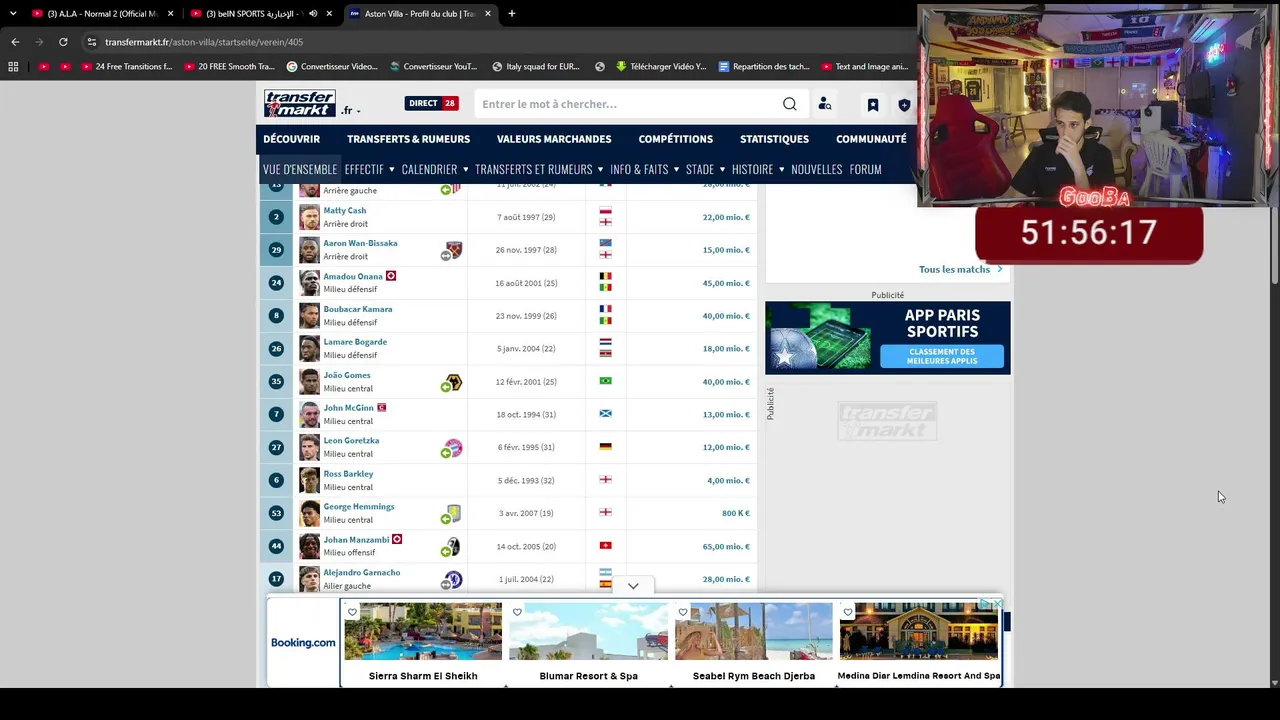Open the Tous les matchs link
Viewport: 1280px width, 720px height.
click(x=960, y=269)
